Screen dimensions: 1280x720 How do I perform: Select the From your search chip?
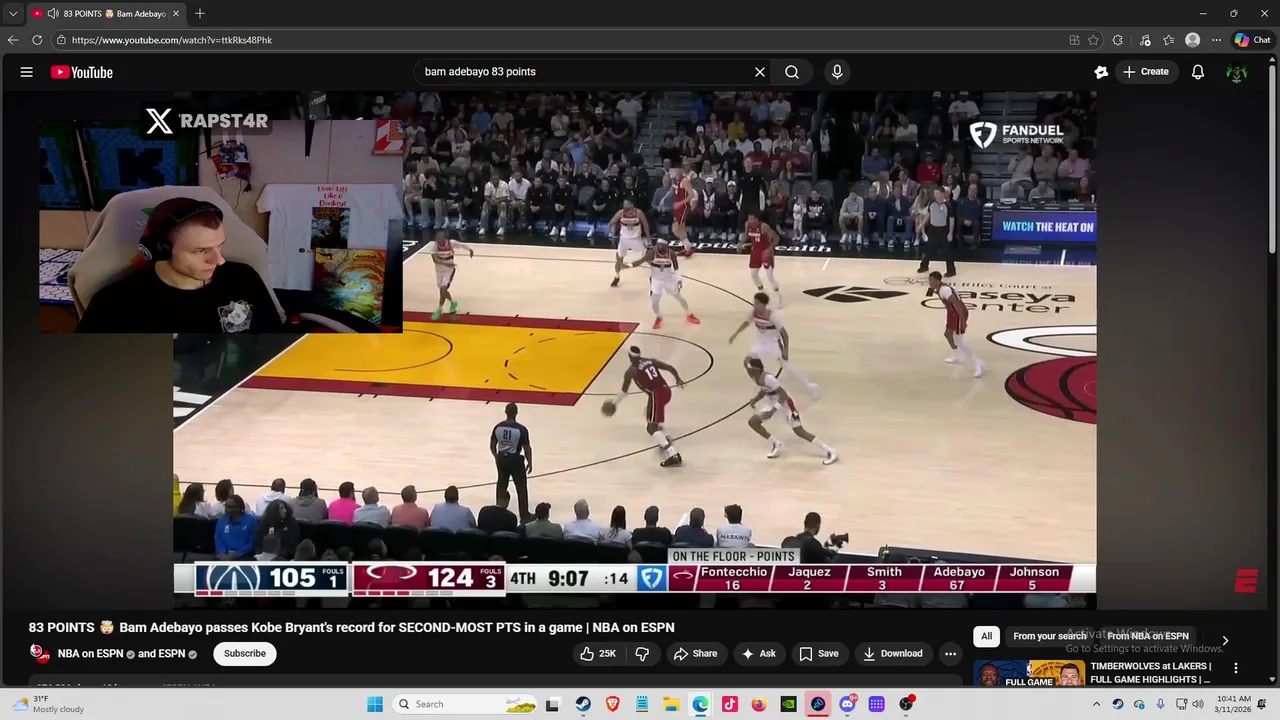click(x=1049, y=636)
